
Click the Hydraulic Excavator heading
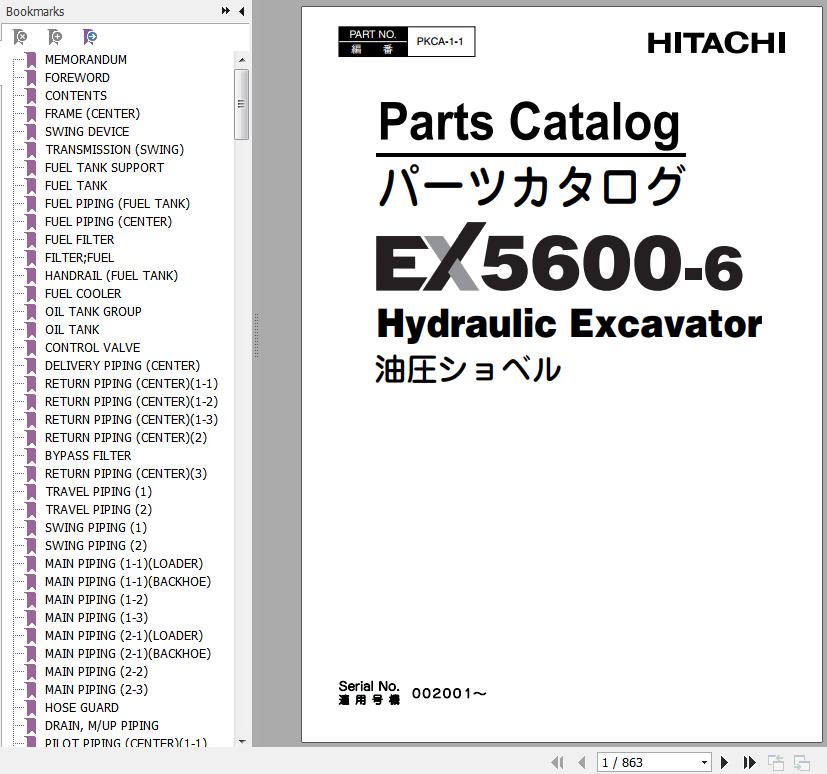tap(569, 323)
